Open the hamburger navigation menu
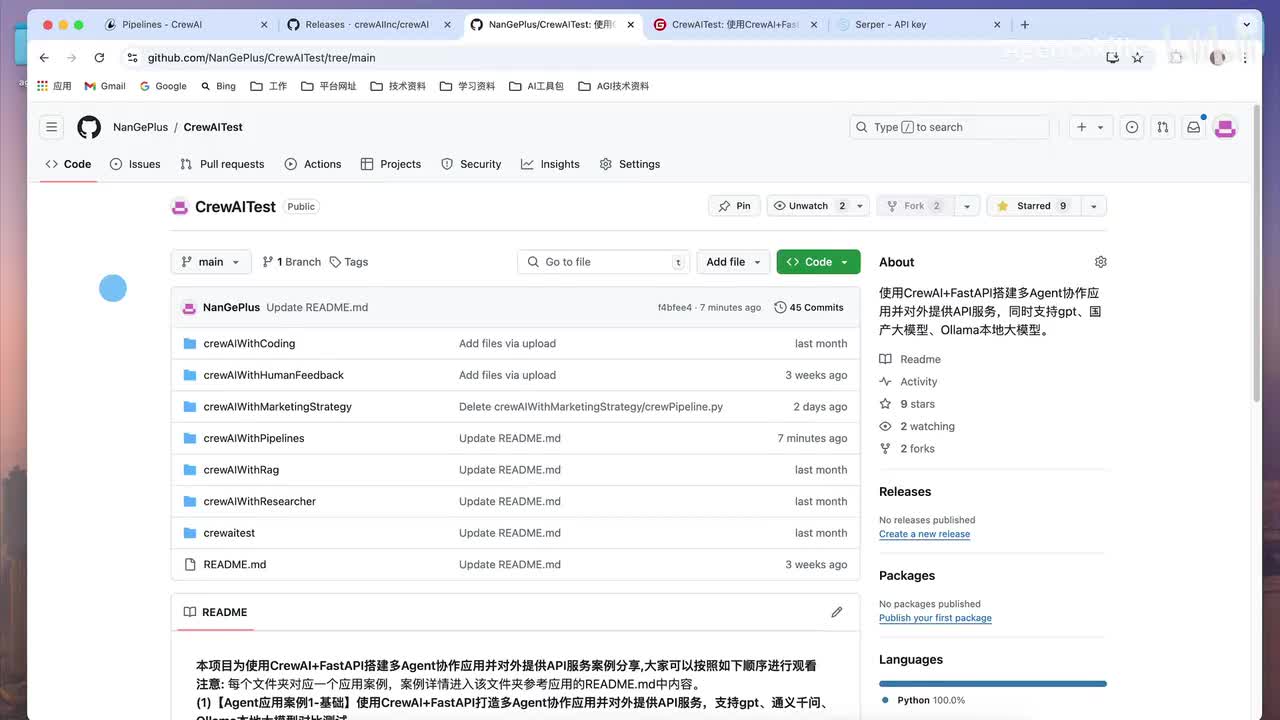 [x=51, y=127]
